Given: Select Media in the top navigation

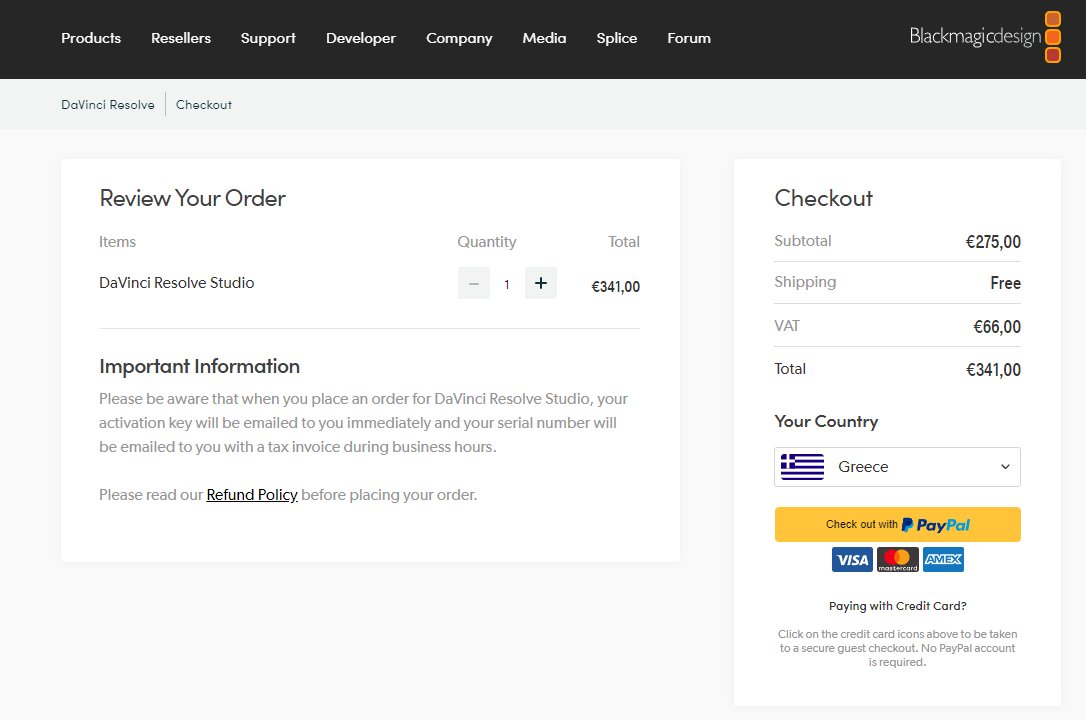Looking at the screenshot, I should coord(544,38).
